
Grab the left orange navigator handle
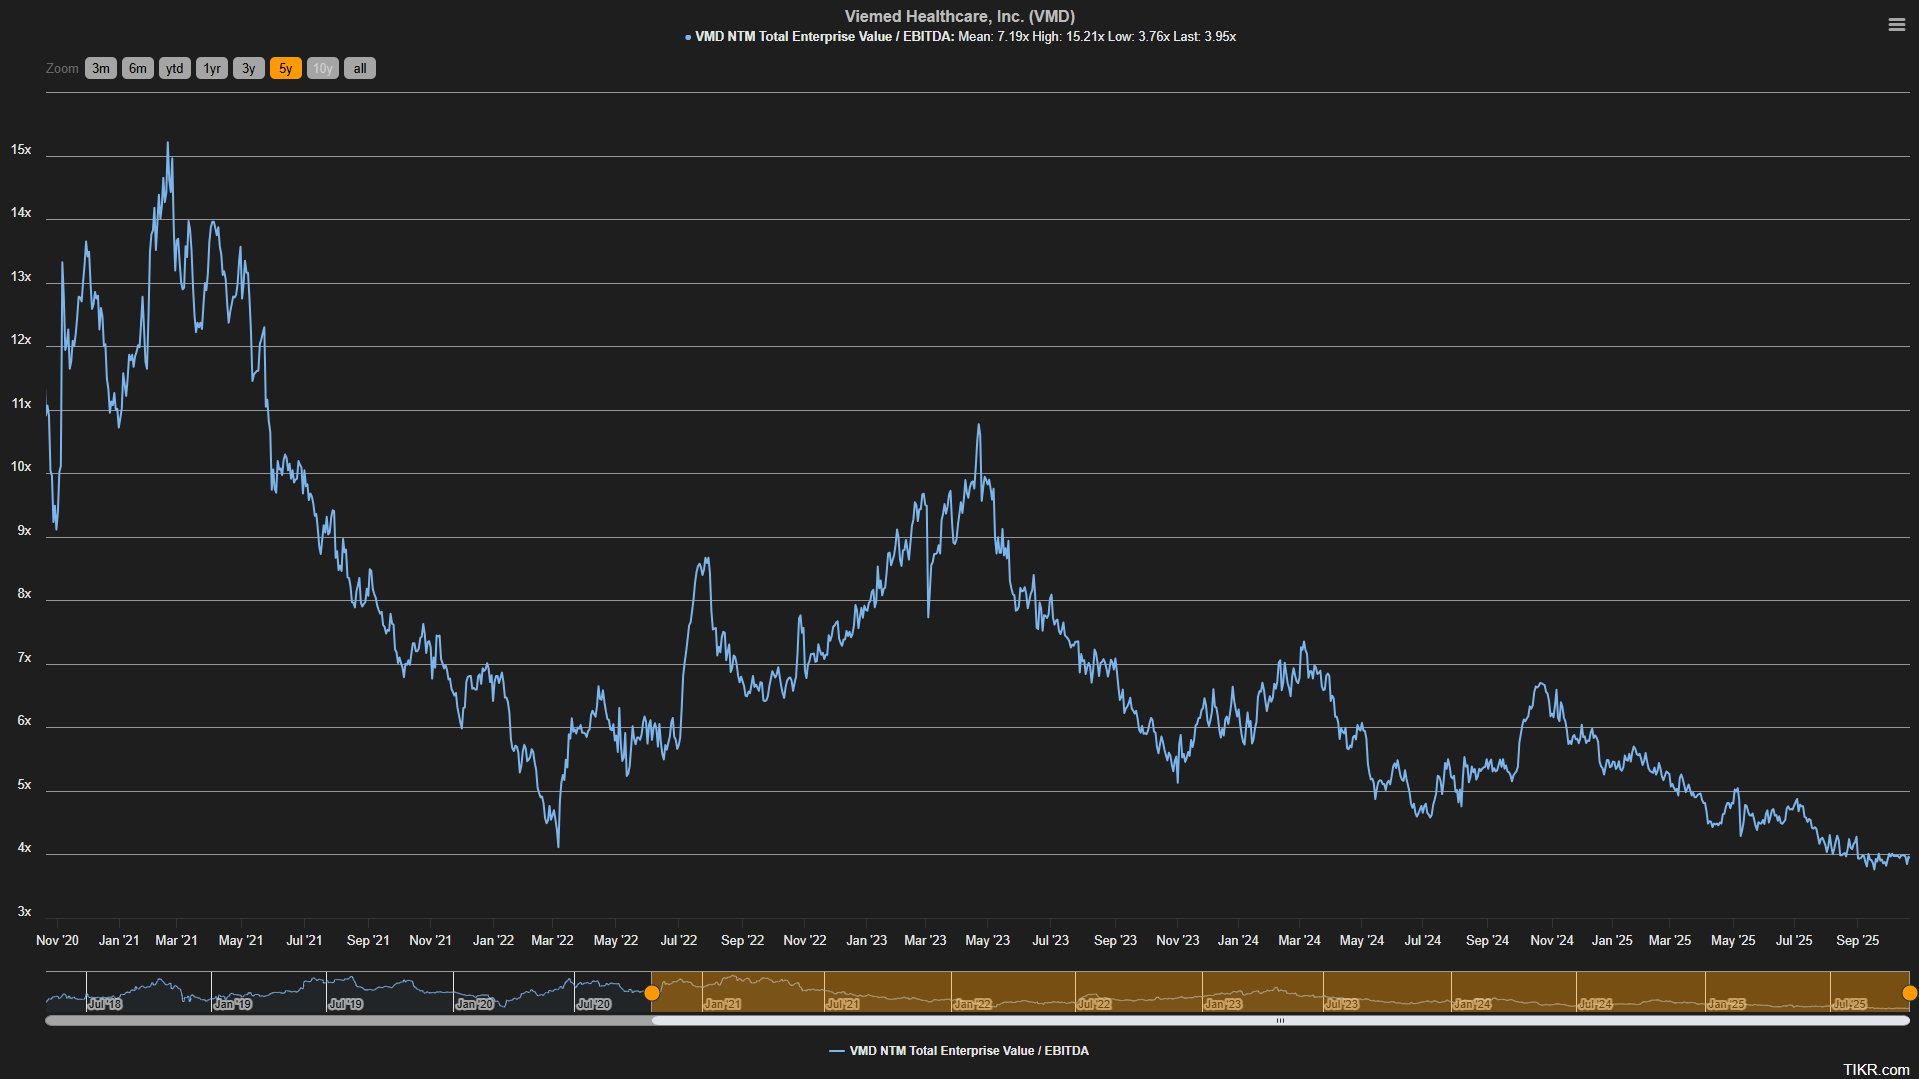click(652, 993)
